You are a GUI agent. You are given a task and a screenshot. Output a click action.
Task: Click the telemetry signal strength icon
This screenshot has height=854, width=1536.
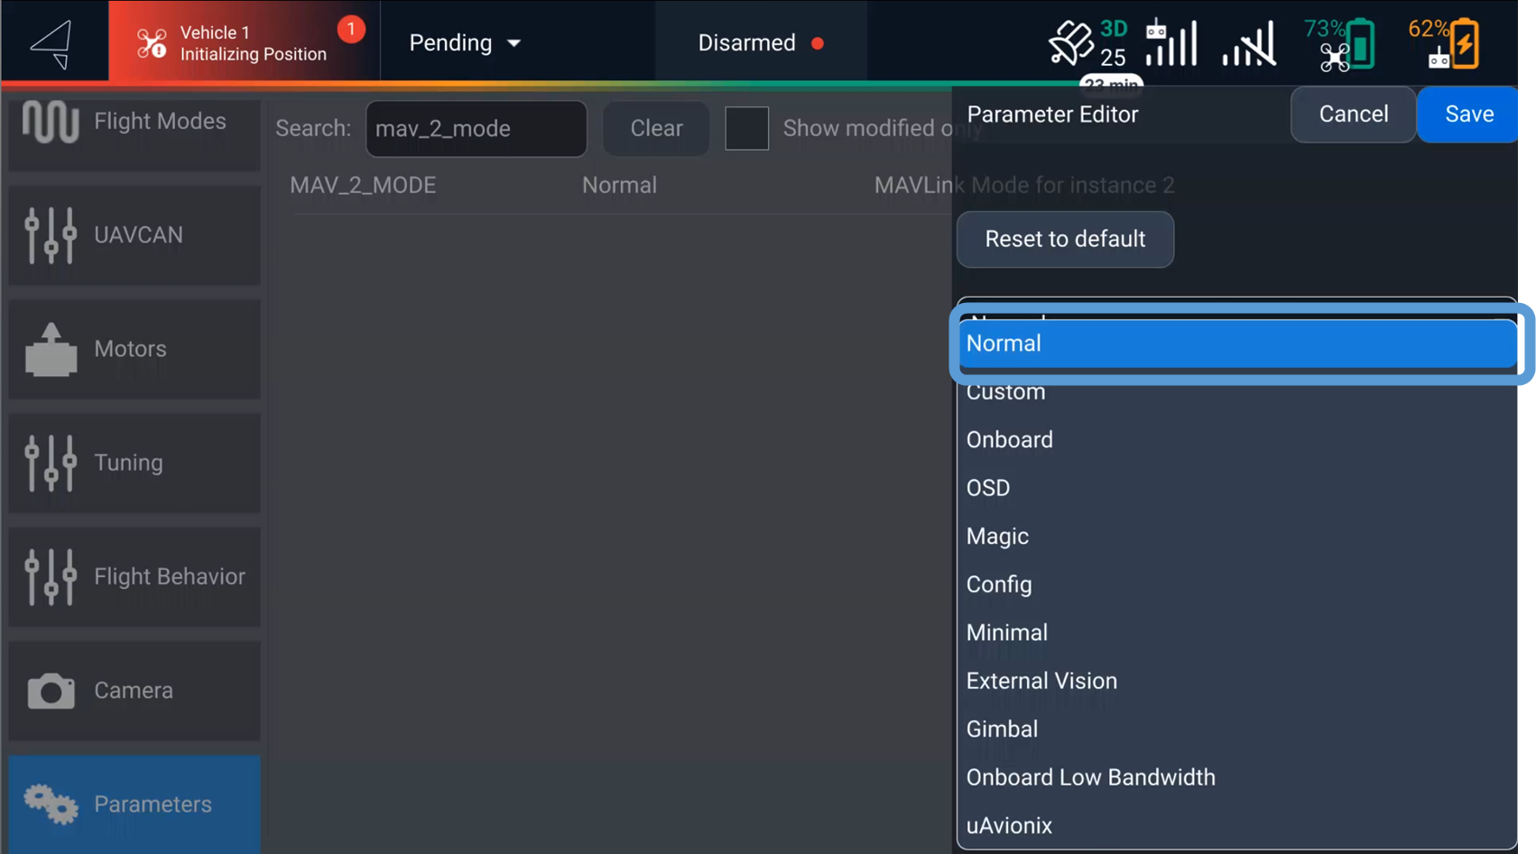point(1249,44)
